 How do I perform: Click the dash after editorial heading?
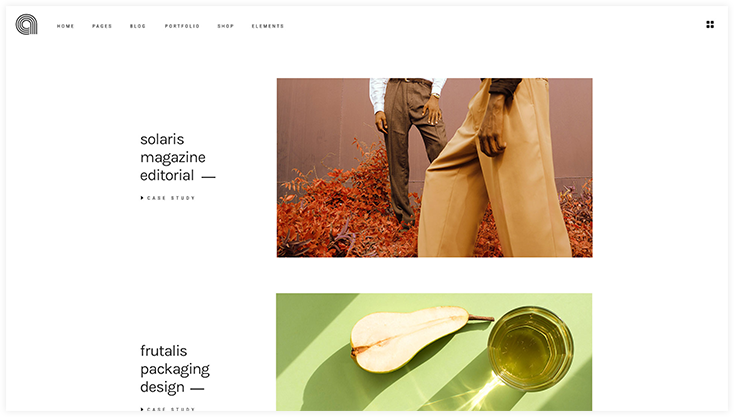point(208,177)
